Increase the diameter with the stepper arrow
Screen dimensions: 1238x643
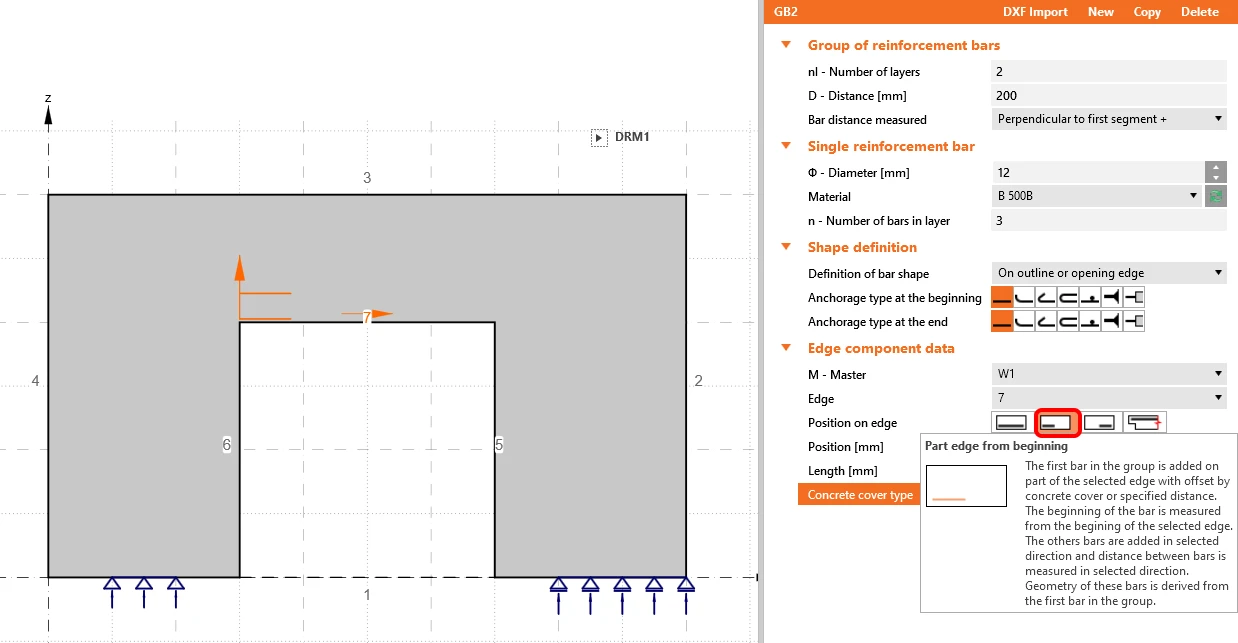[x=1216, y=167]
